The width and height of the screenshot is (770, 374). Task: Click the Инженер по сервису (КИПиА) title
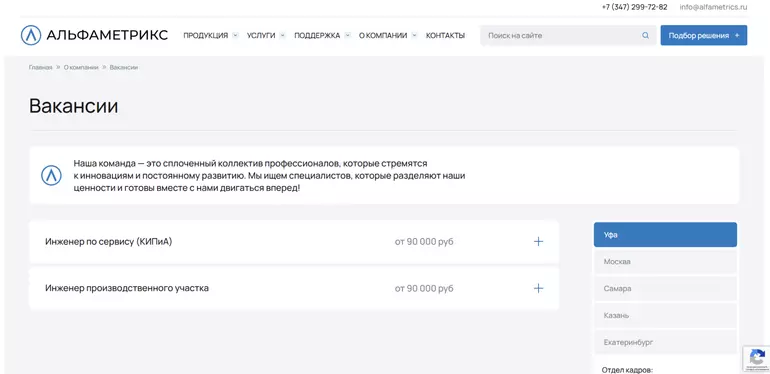(x=109, y=241)
